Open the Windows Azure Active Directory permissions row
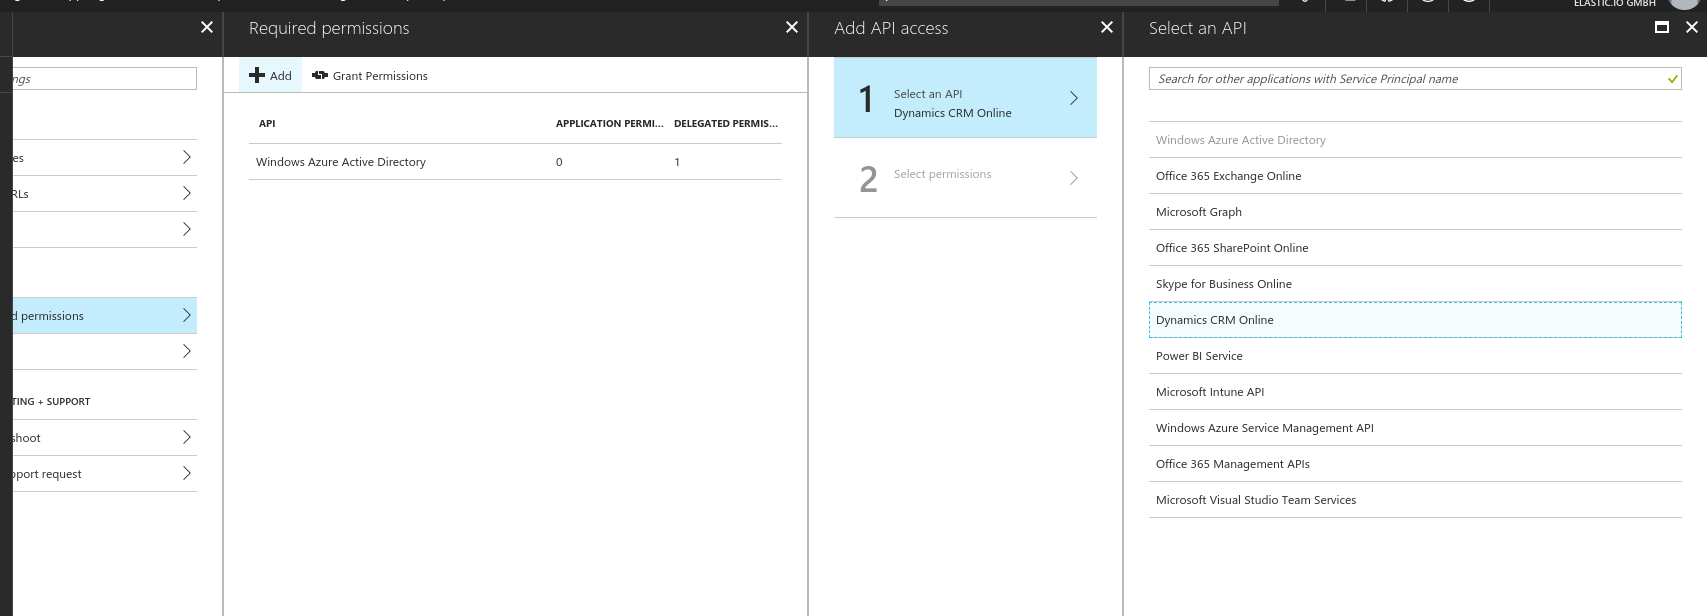1707x616 pixels. point(515,162)
